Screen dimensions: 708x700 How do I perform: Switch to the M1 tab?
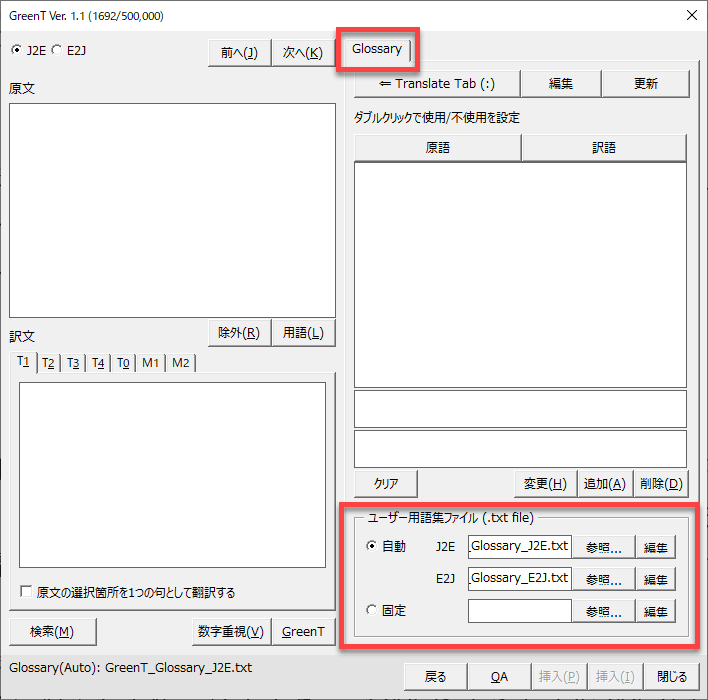pyautogui.click(x=150, y=363)
